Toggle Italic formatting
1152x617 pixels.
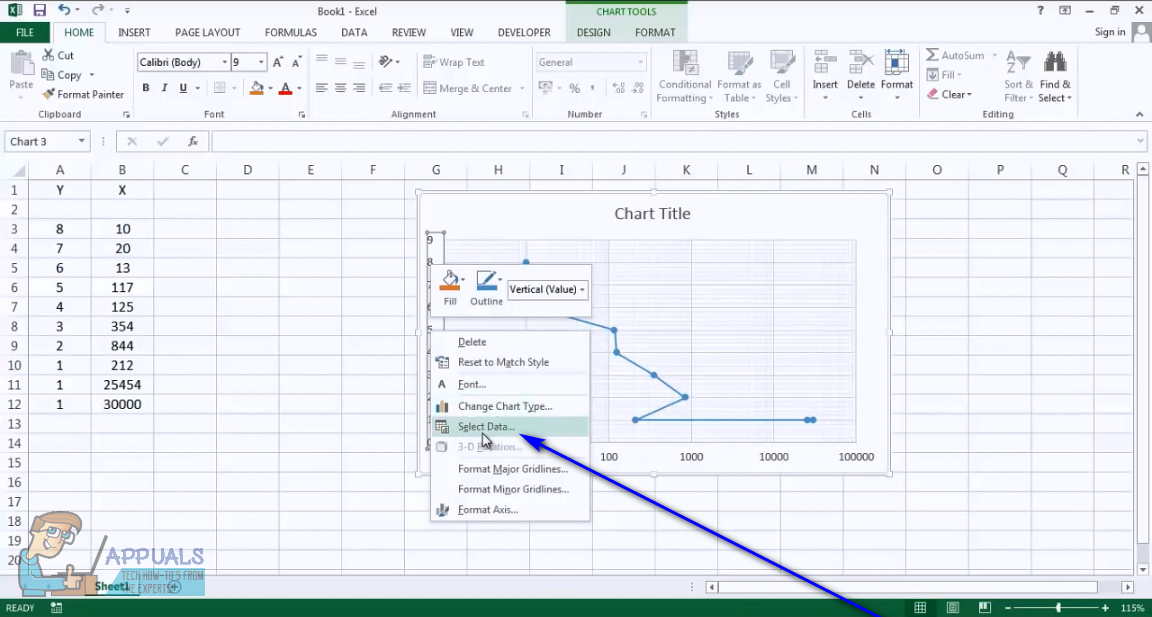[x=164, y=88]
